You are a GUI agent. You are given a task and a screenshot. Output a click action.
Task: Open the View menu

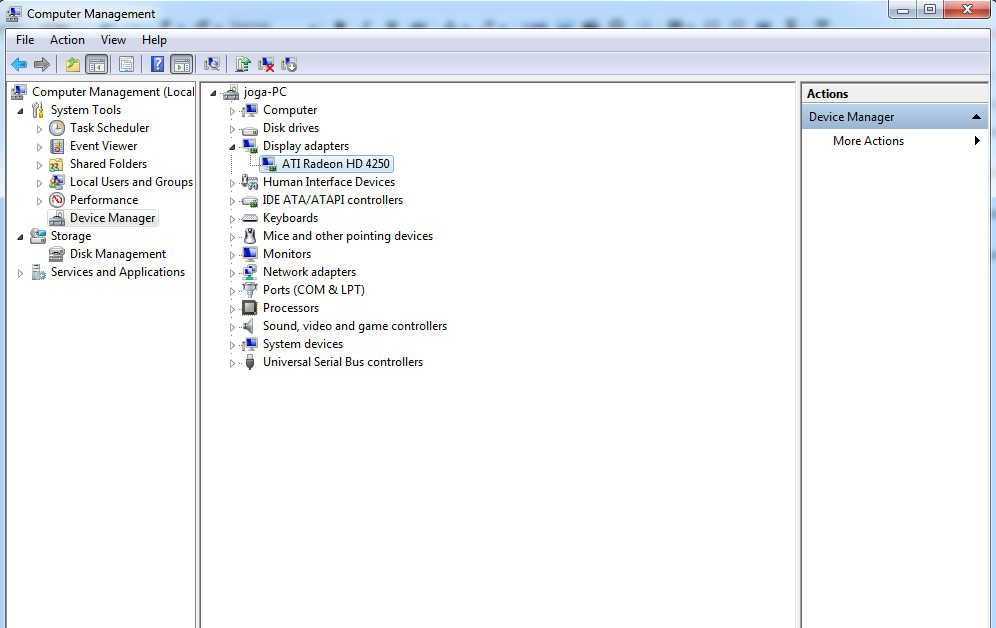pos(113,40)
